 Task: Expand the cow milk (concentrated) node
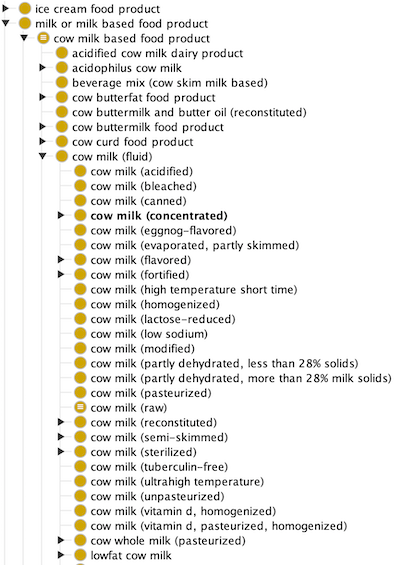point(61,215)
